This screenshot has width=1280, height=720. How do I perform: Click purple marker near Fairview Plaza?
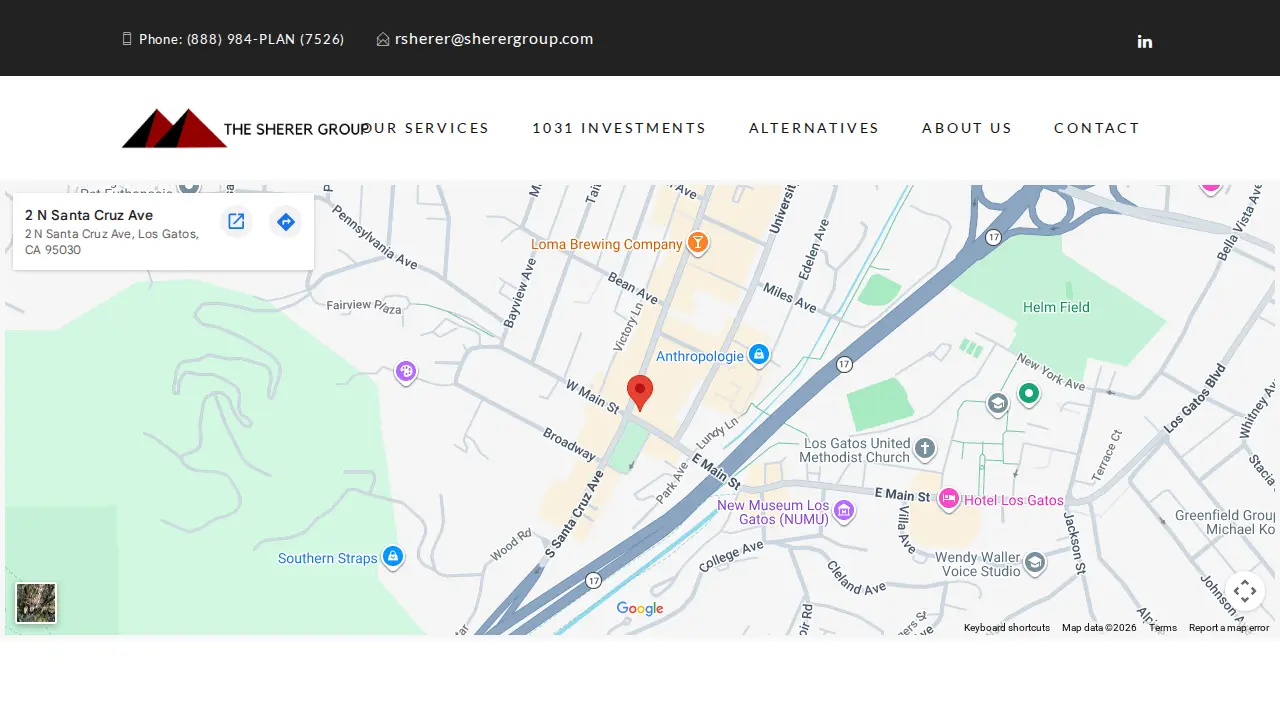[405, 373]
